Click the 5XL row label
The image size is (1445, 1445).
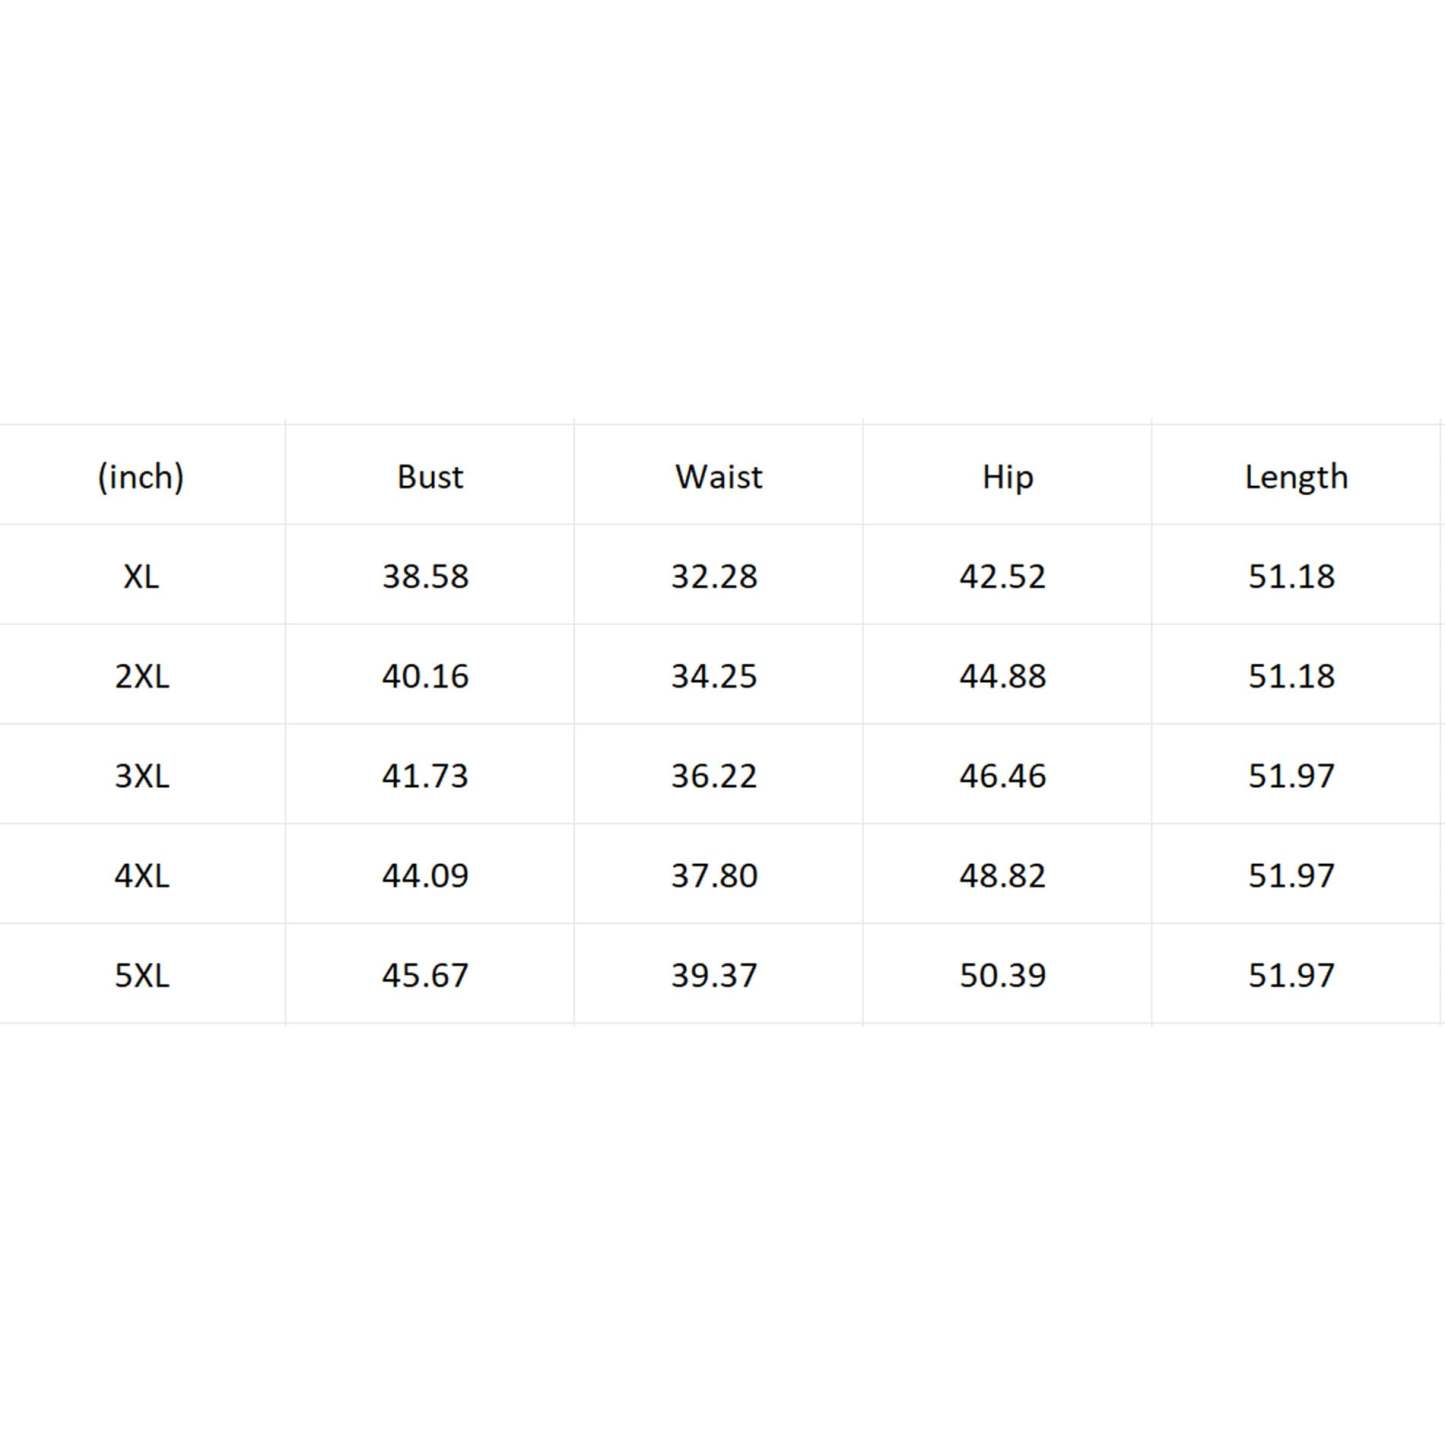pyautogui.click(x=141, y=975)
